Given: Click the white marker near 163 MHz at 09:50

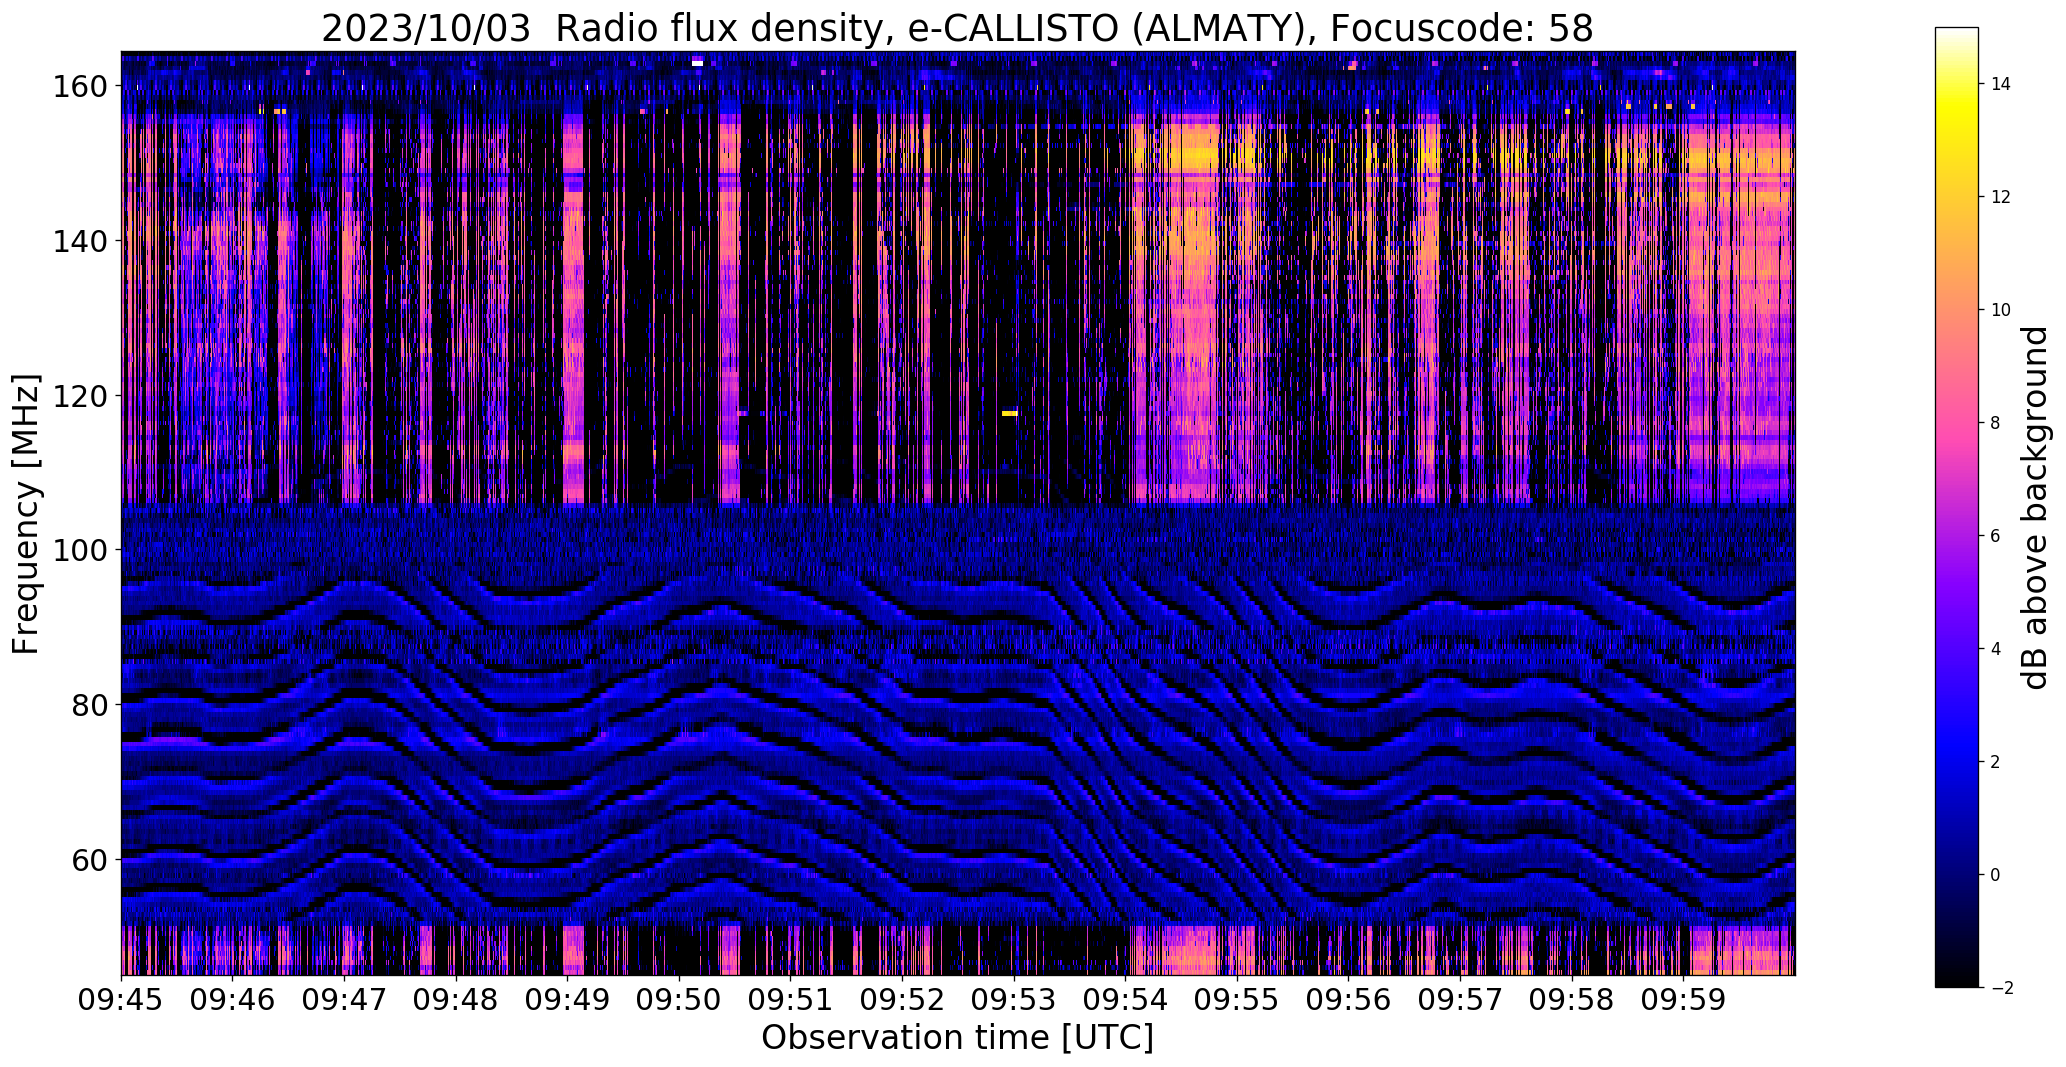Looking at the screenshot, I should pos(697,64).
